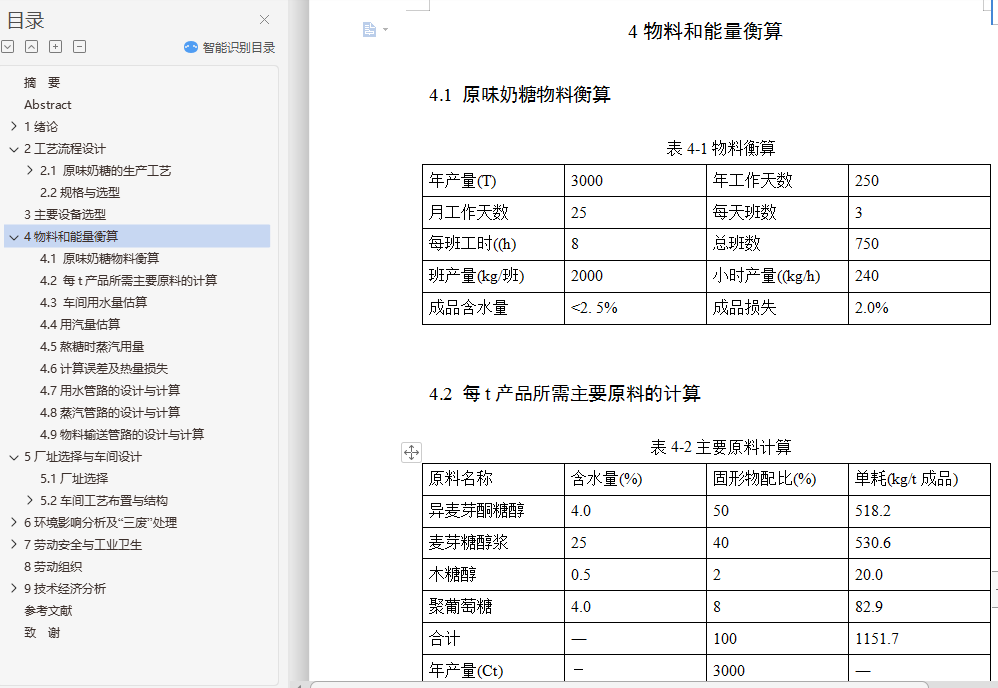Click the cell with value 1151.7
Screen dimensions: 998x688
point(919,638)
